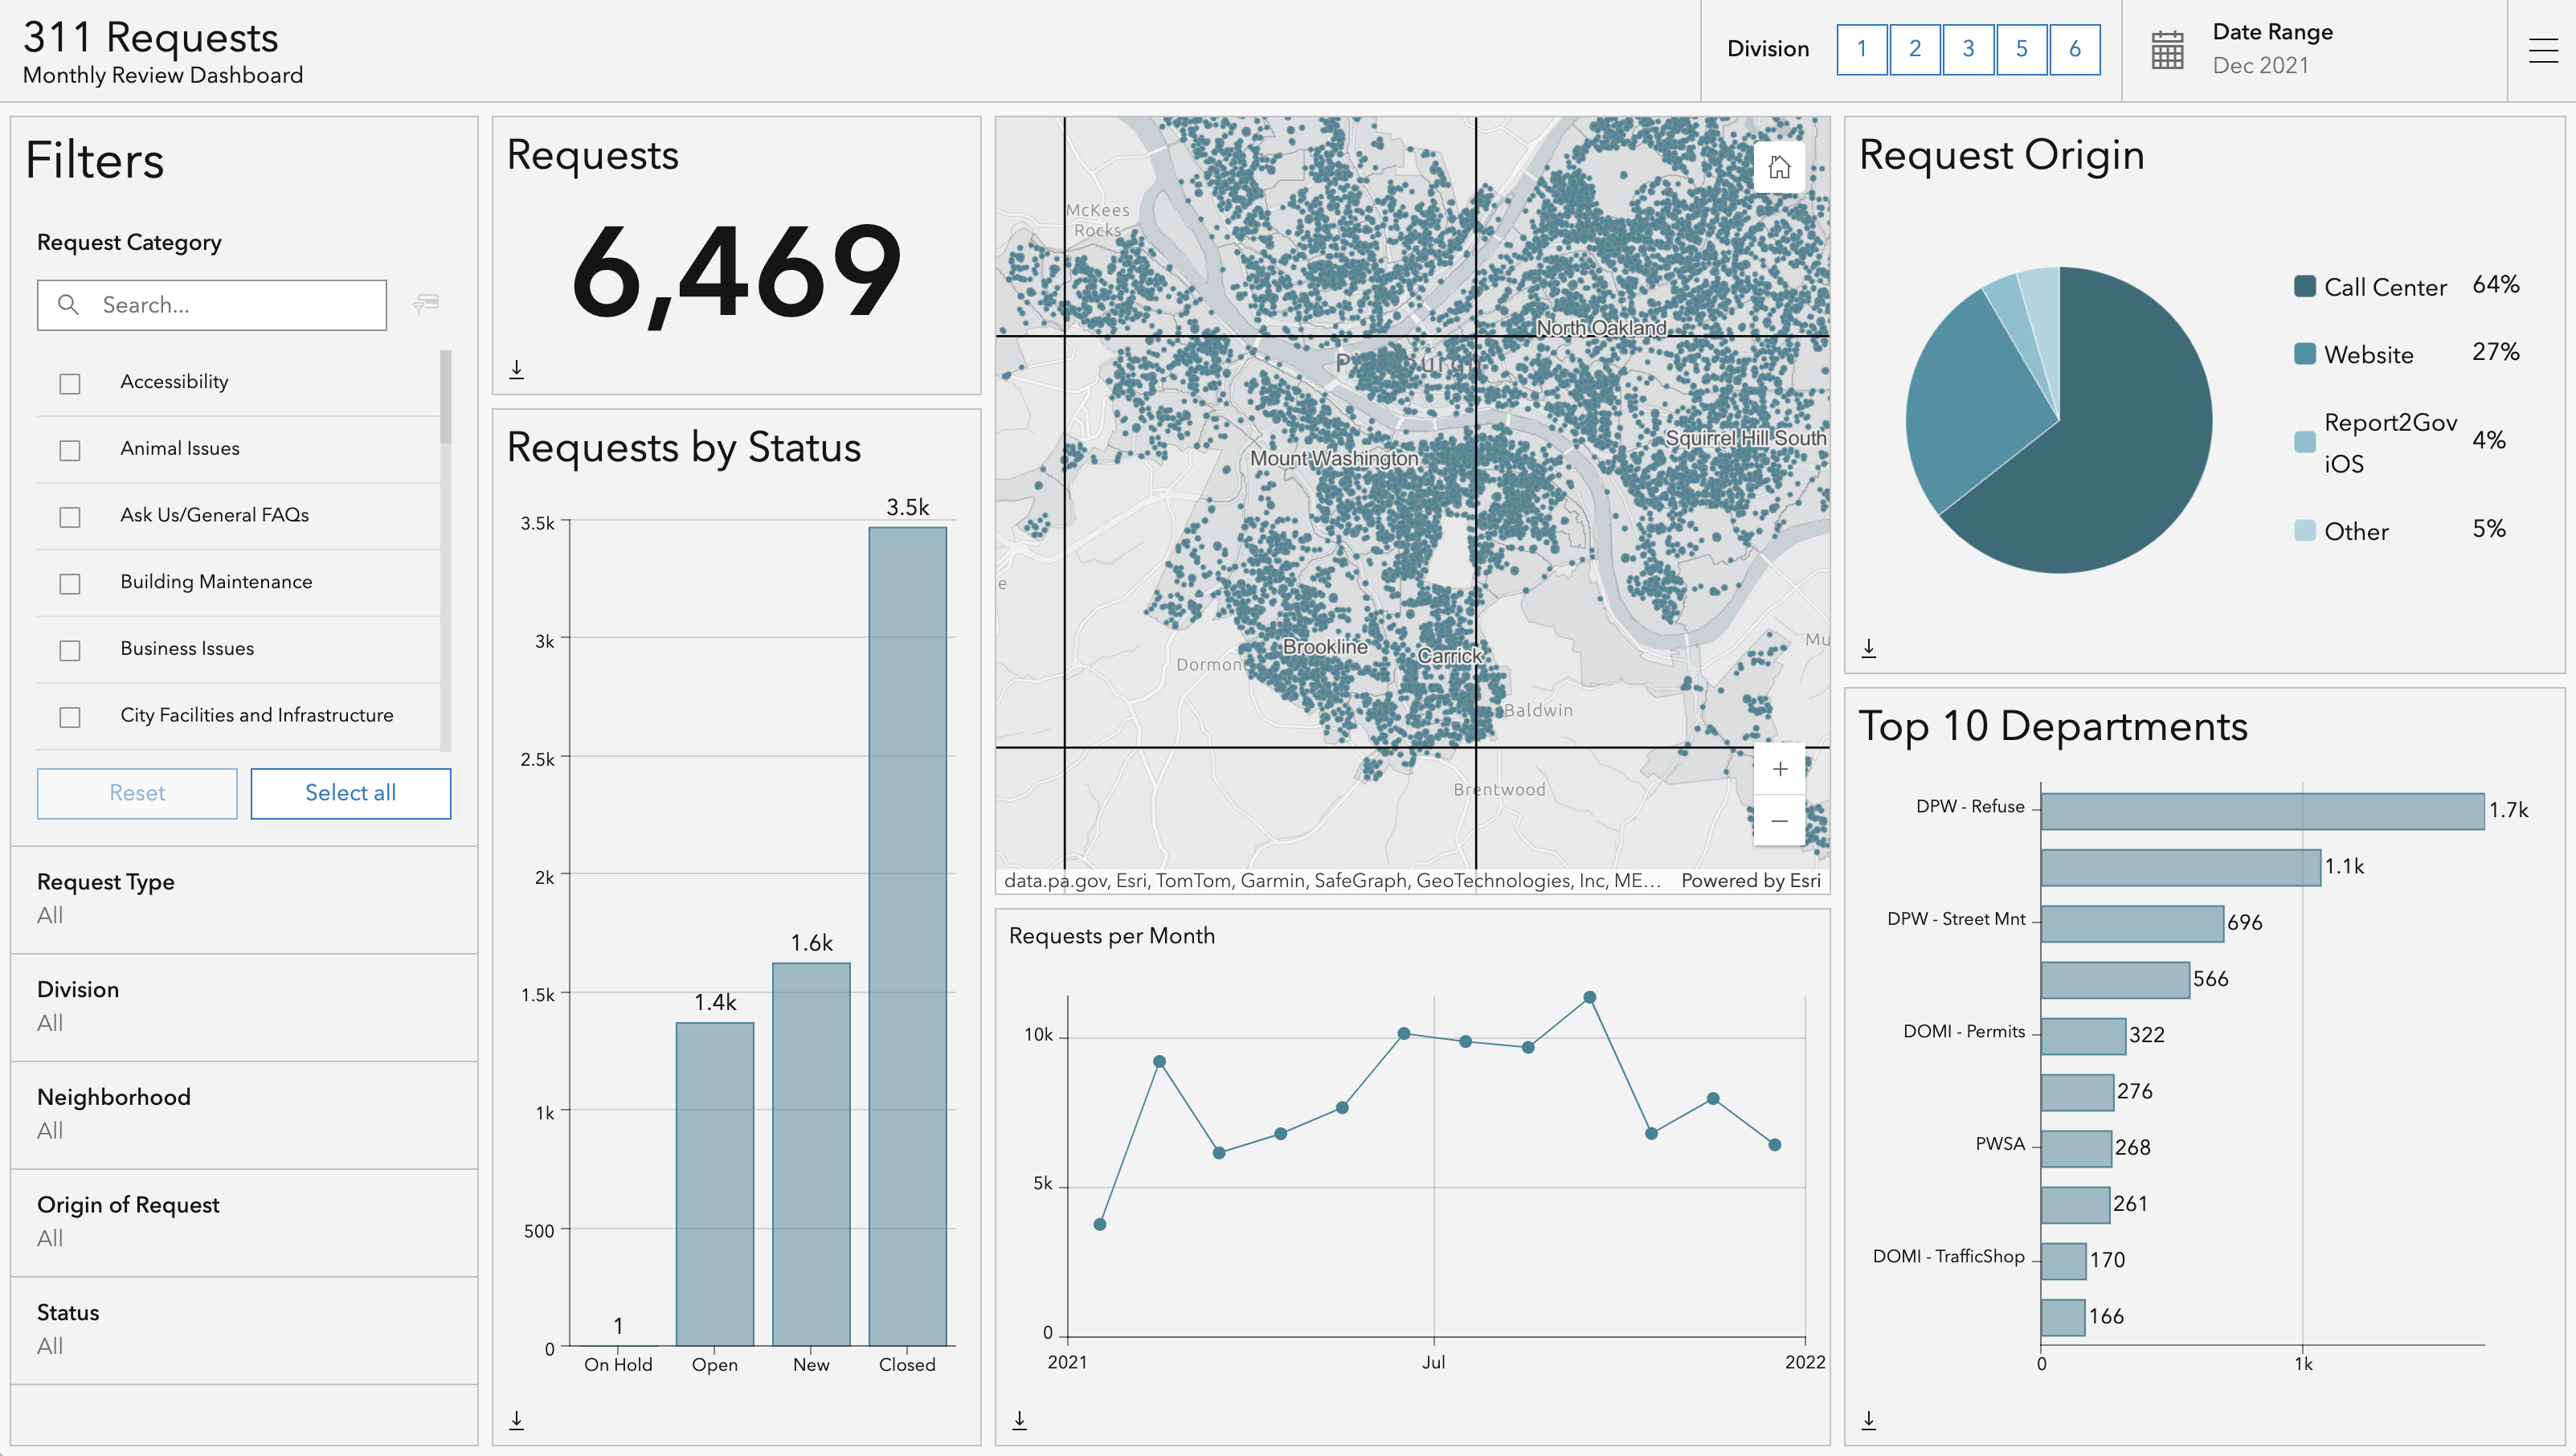Click the Reset button in Filters panel
This screenshot has height=1456, width=2576.
(137, 792)
